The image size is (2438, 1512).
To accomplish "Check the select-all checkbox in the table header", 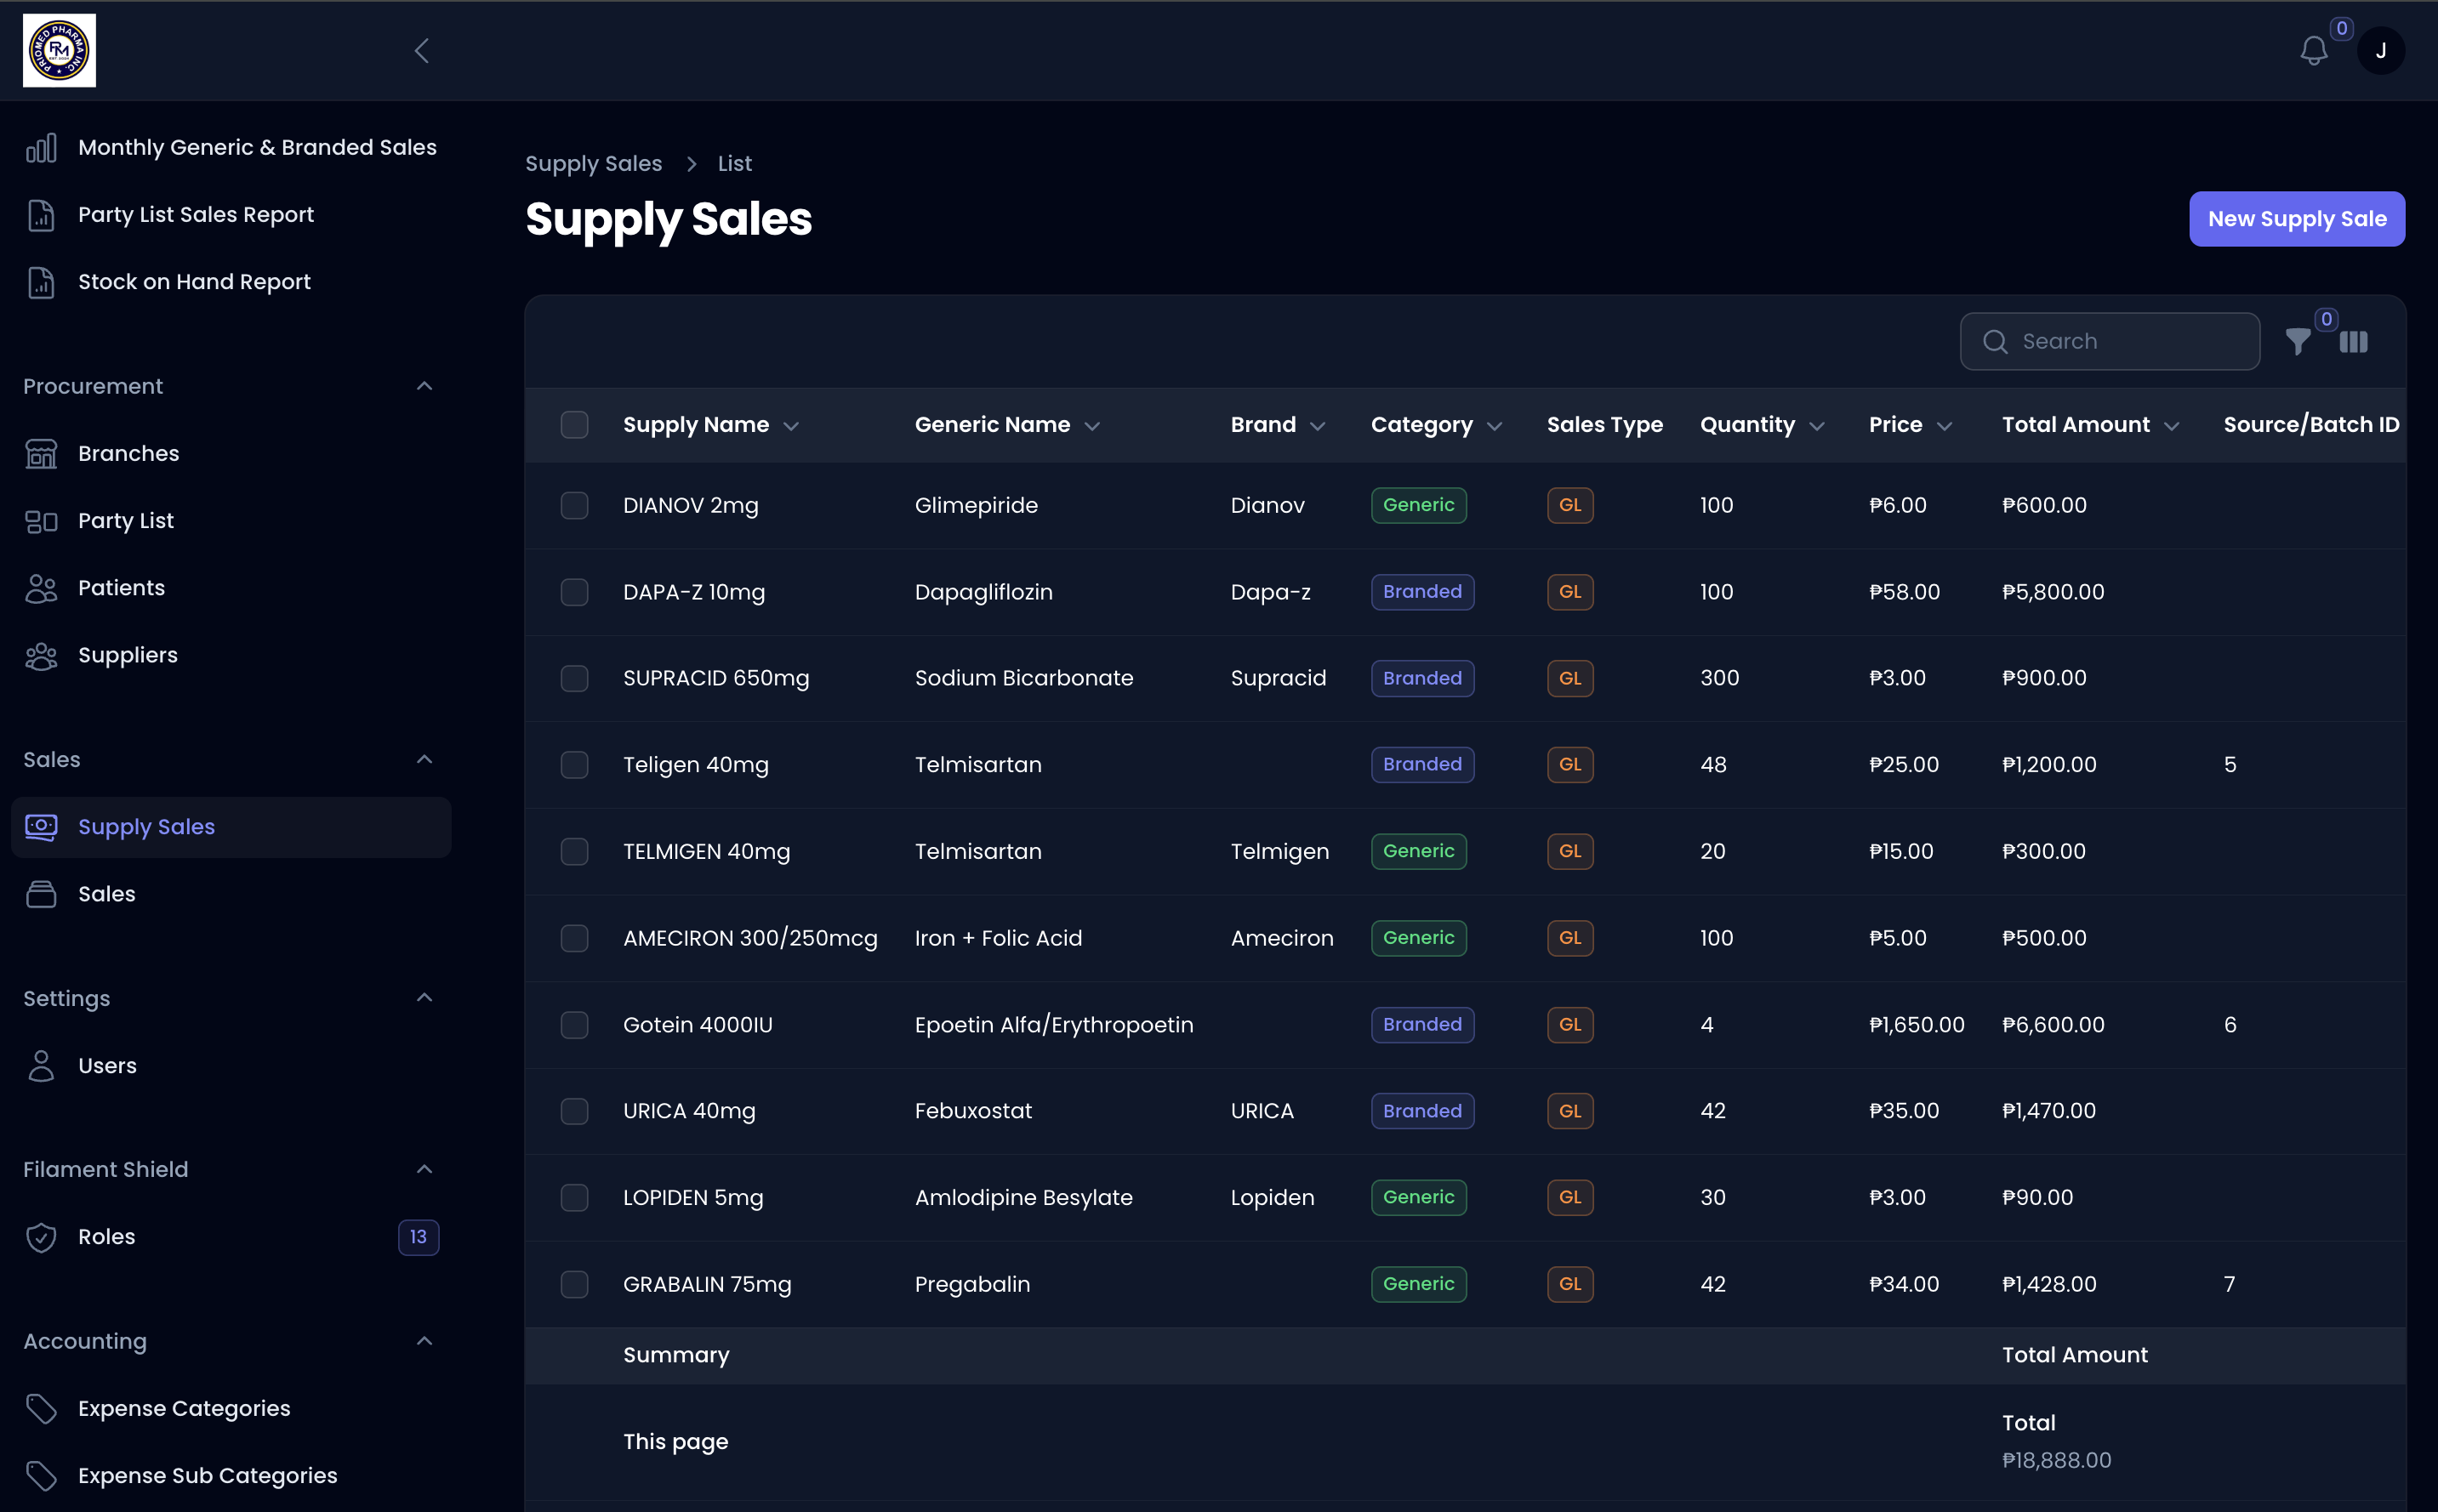I will (575, 424).
